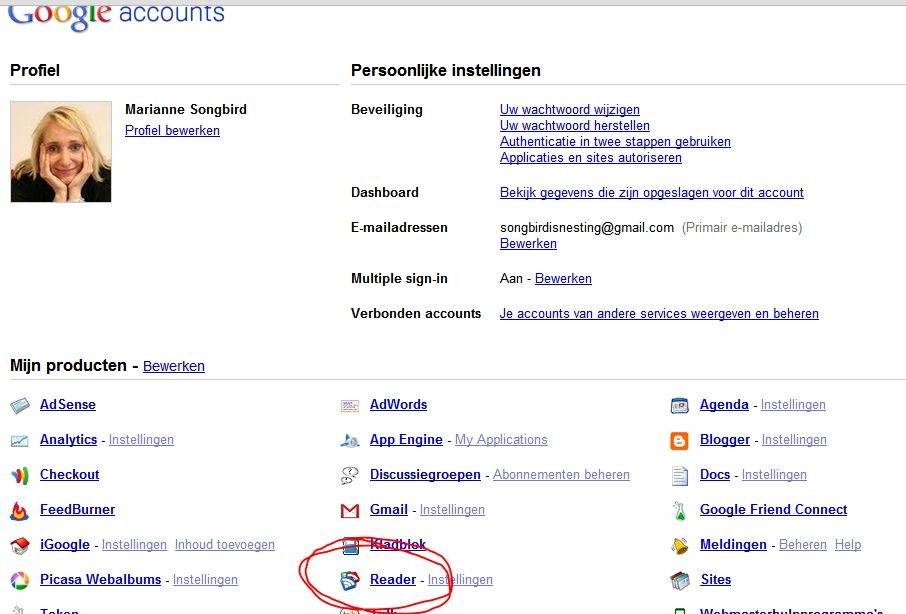Open the AdWords link

click(x=399, y=404)
